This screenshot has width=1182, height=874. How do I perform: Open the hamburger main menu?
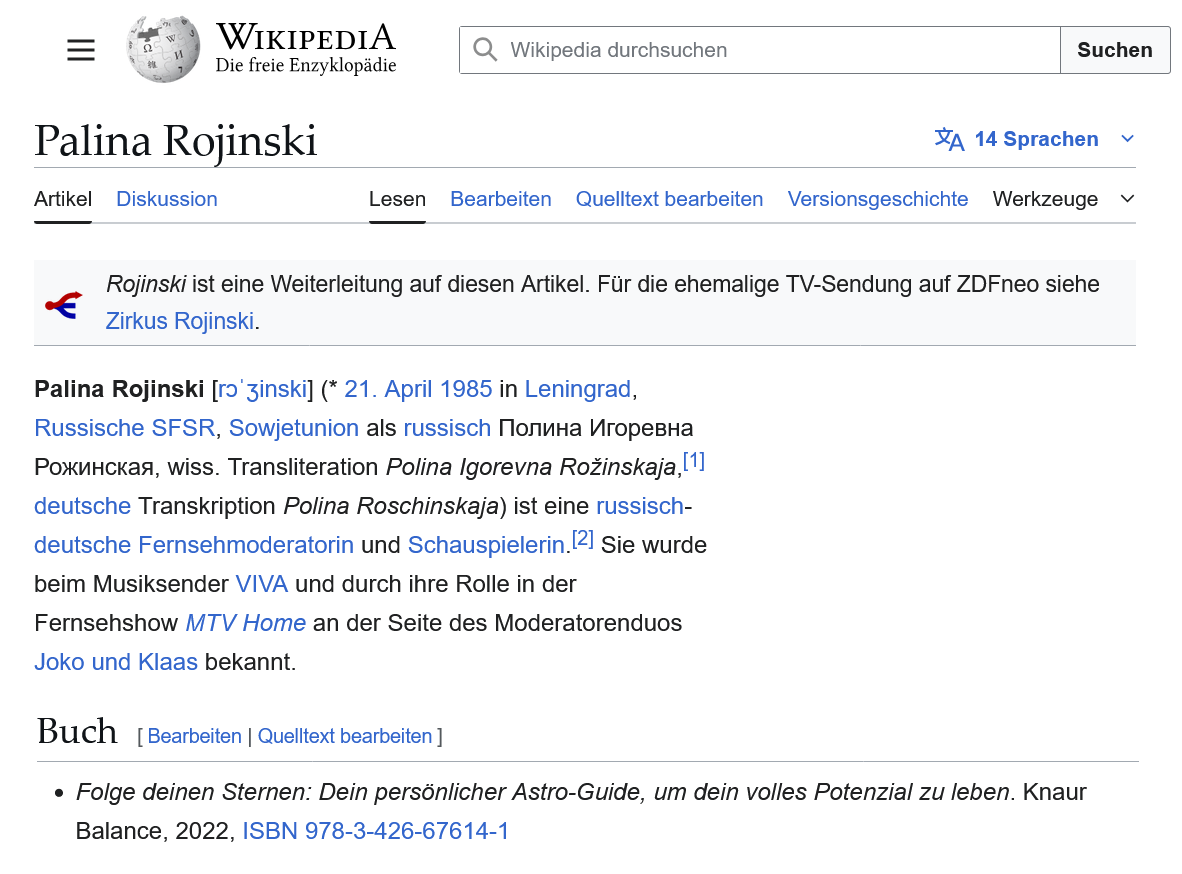coord(81,50)
